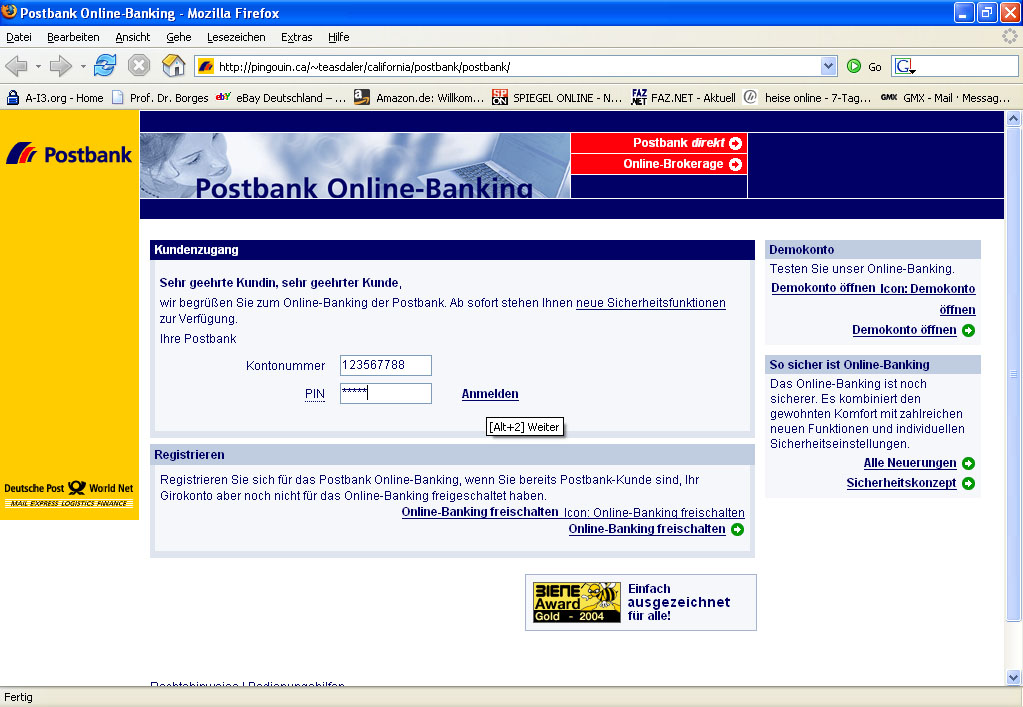Click the green arrow beside Sicherheitskonzept
The image size is (1023, 707).
click(x=968, y=483)
